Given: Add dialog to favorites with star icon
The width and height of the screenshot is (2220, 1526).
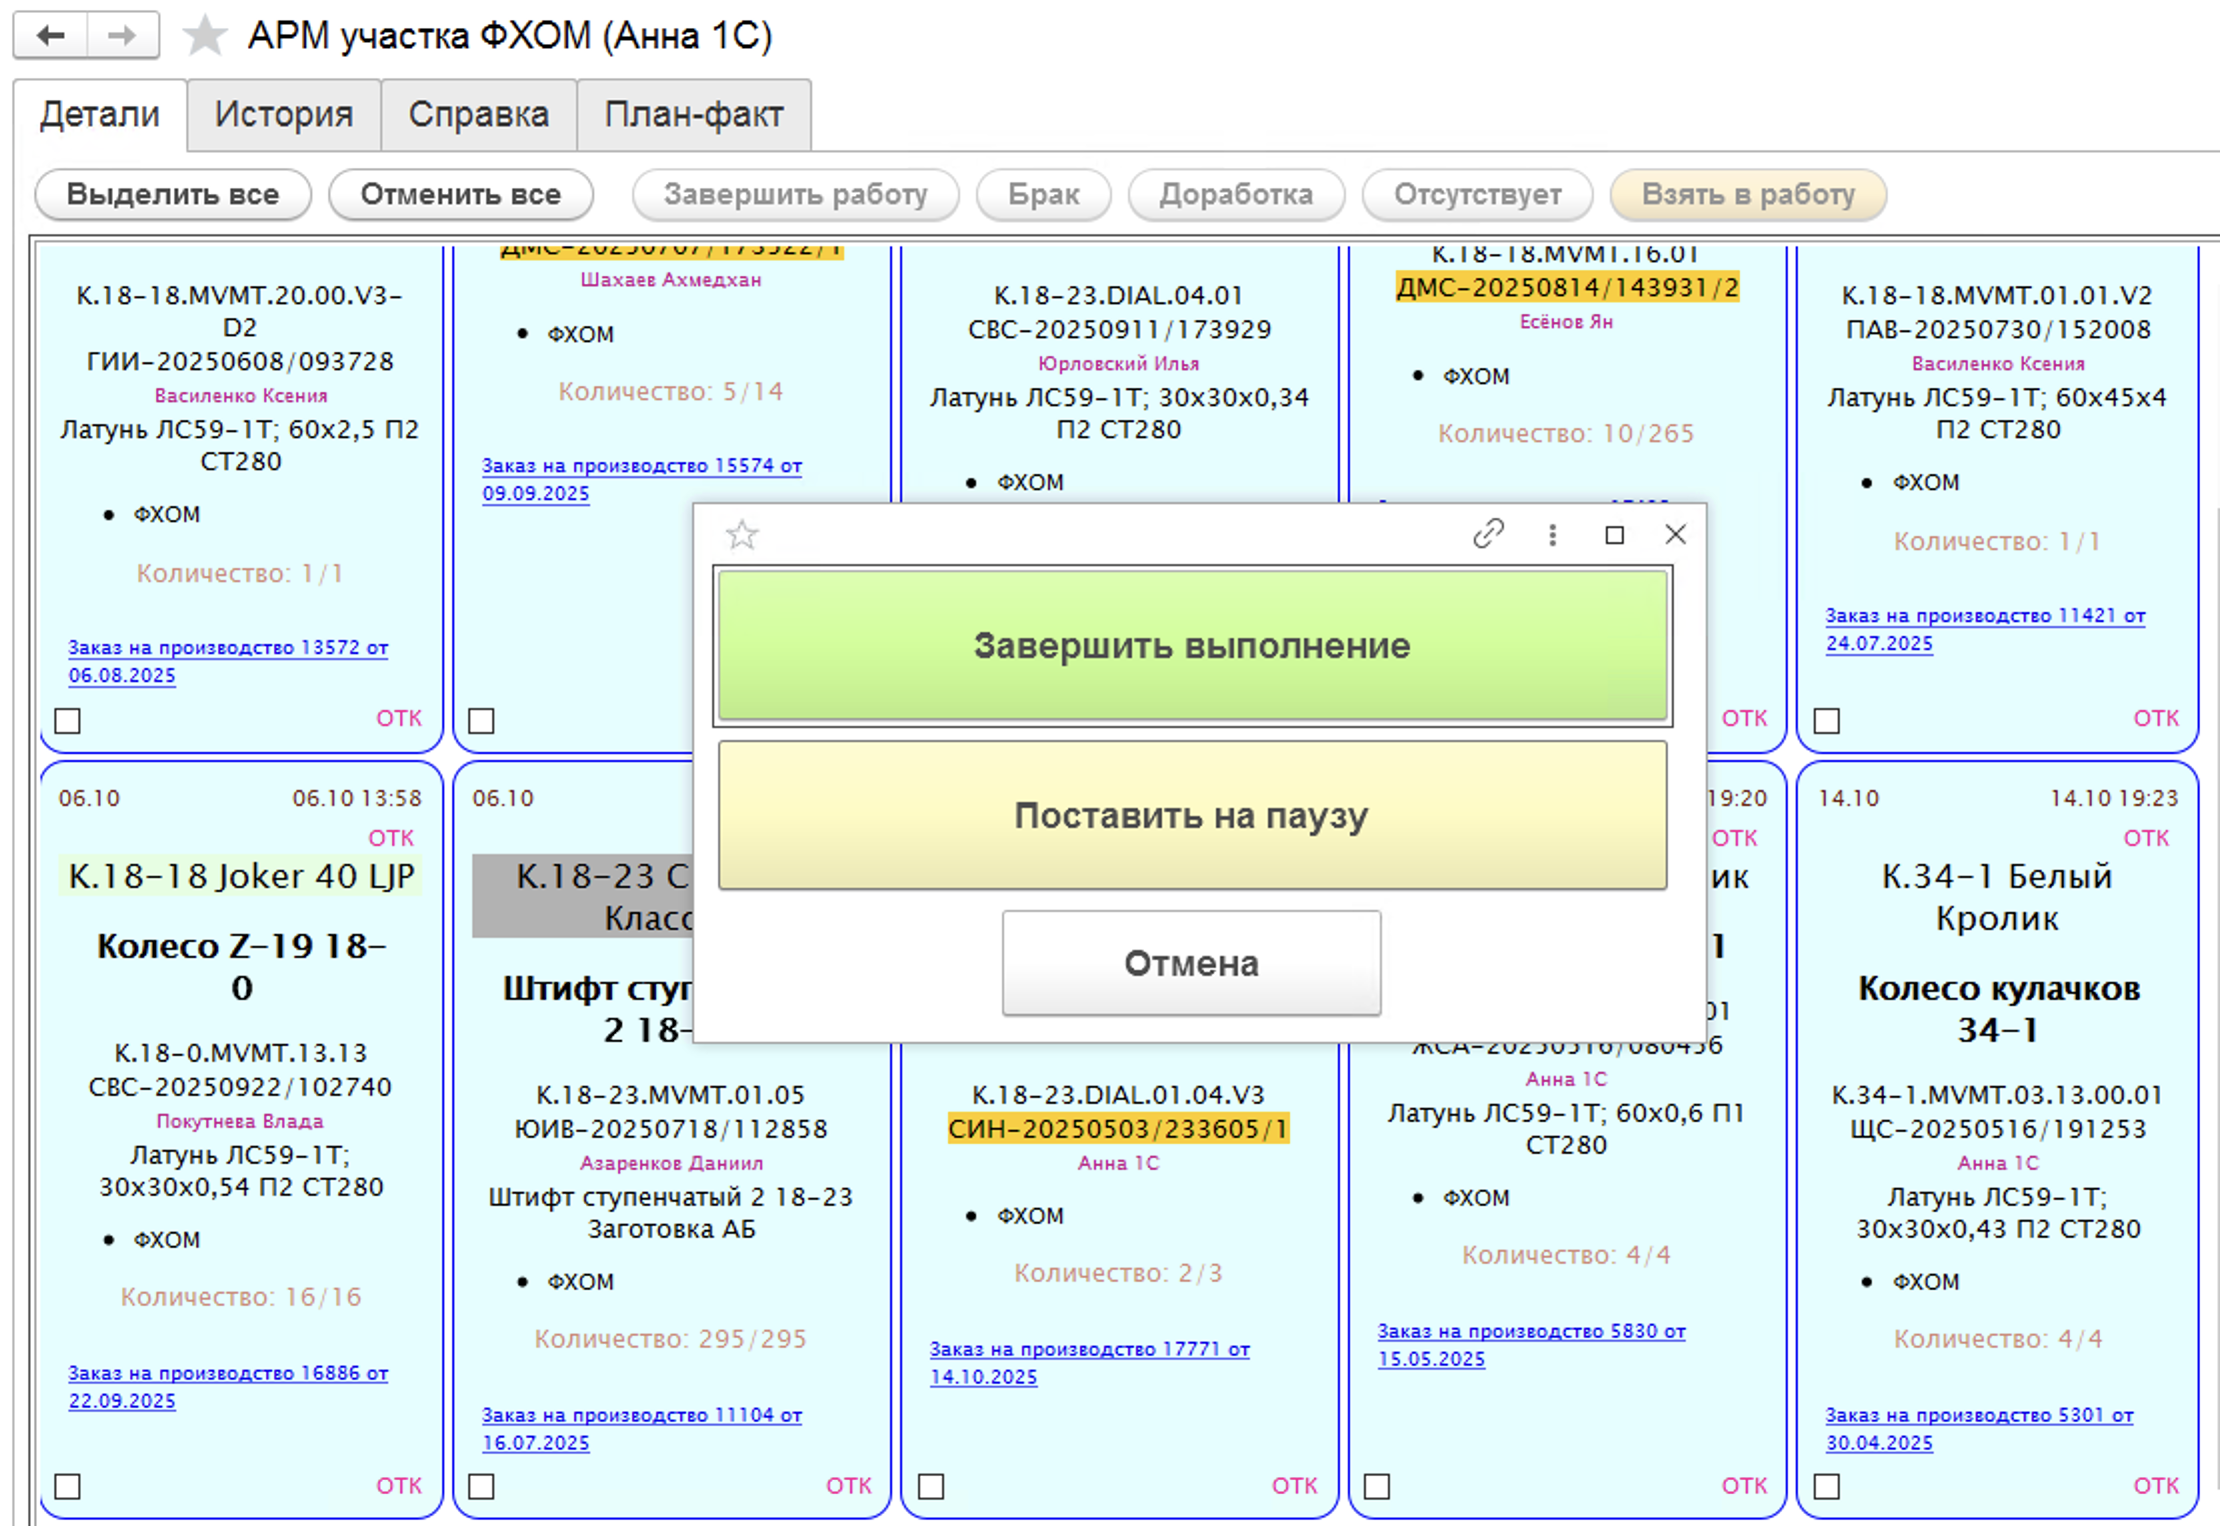Looking at the screenshot, I should coord(741,535).
